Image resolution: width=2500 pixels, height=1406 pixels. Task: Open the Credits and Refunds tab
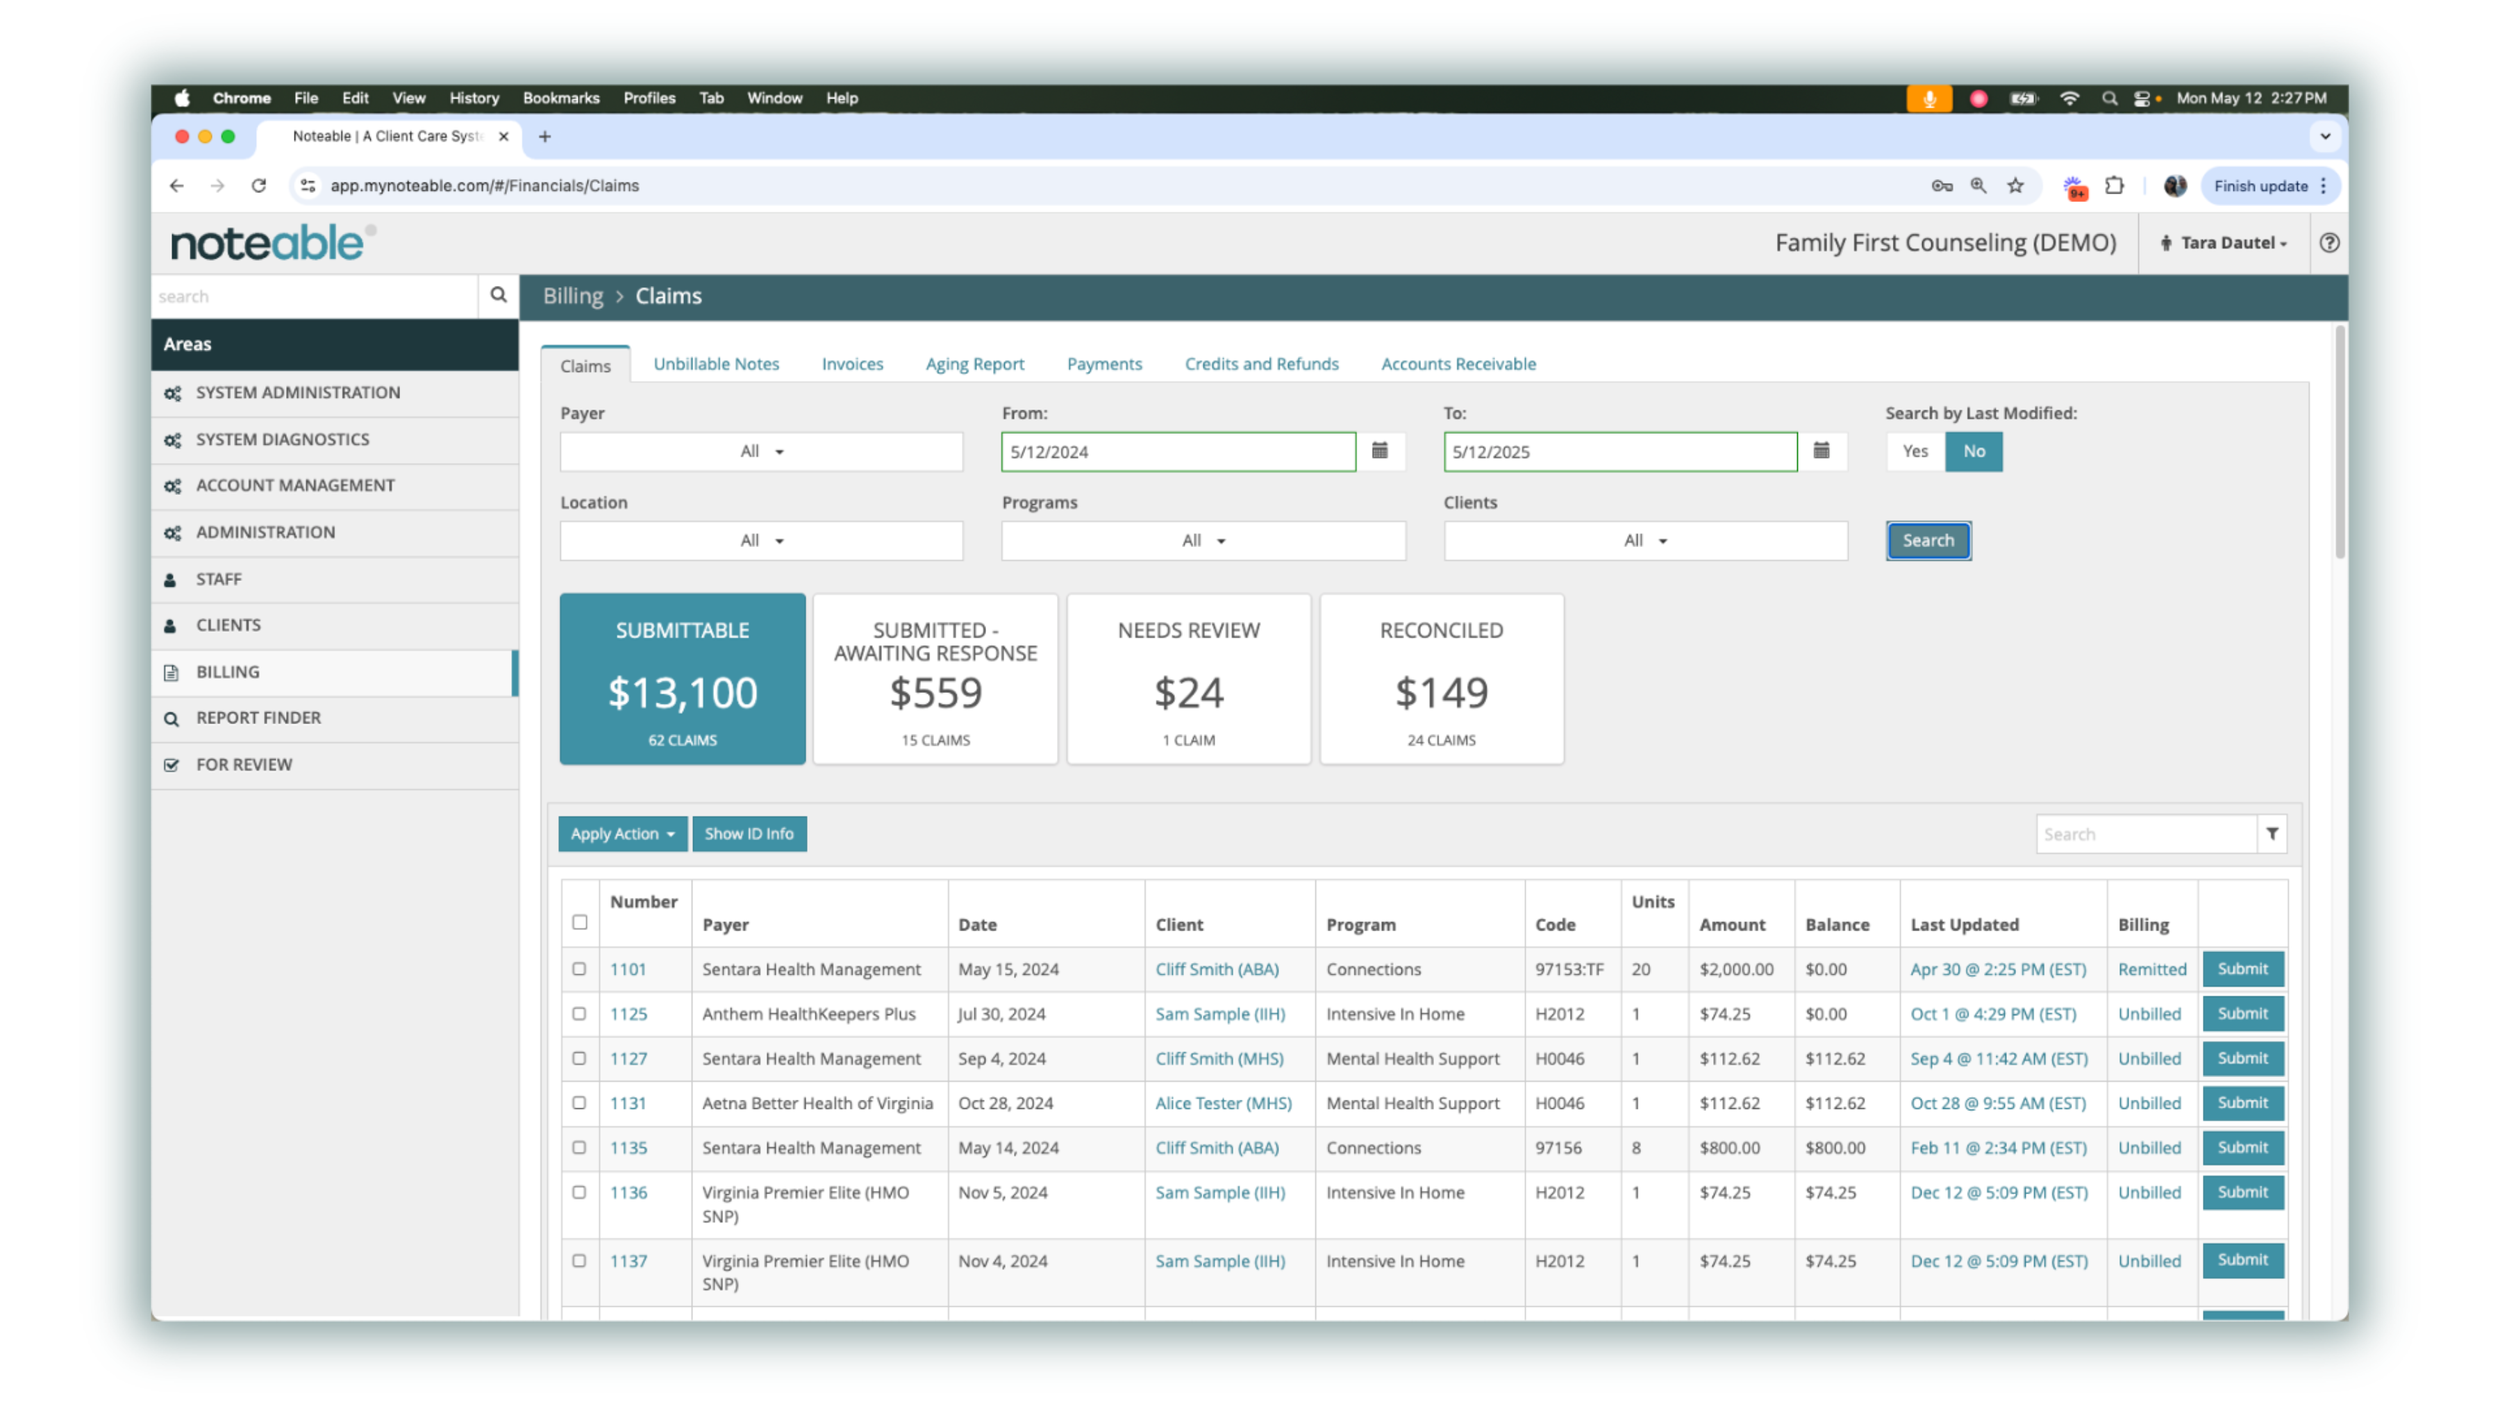click(x=1262, y=364)
